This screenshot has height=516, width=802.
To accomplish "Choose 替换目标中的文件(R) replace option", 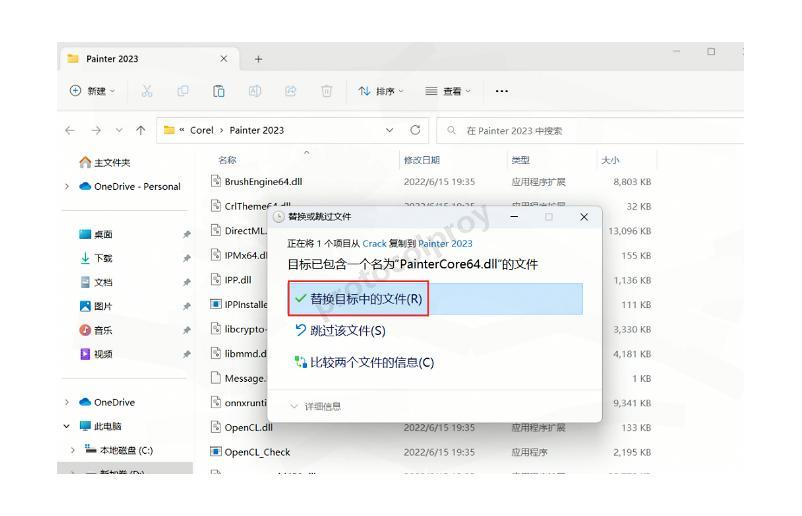I will click(435, 299).
